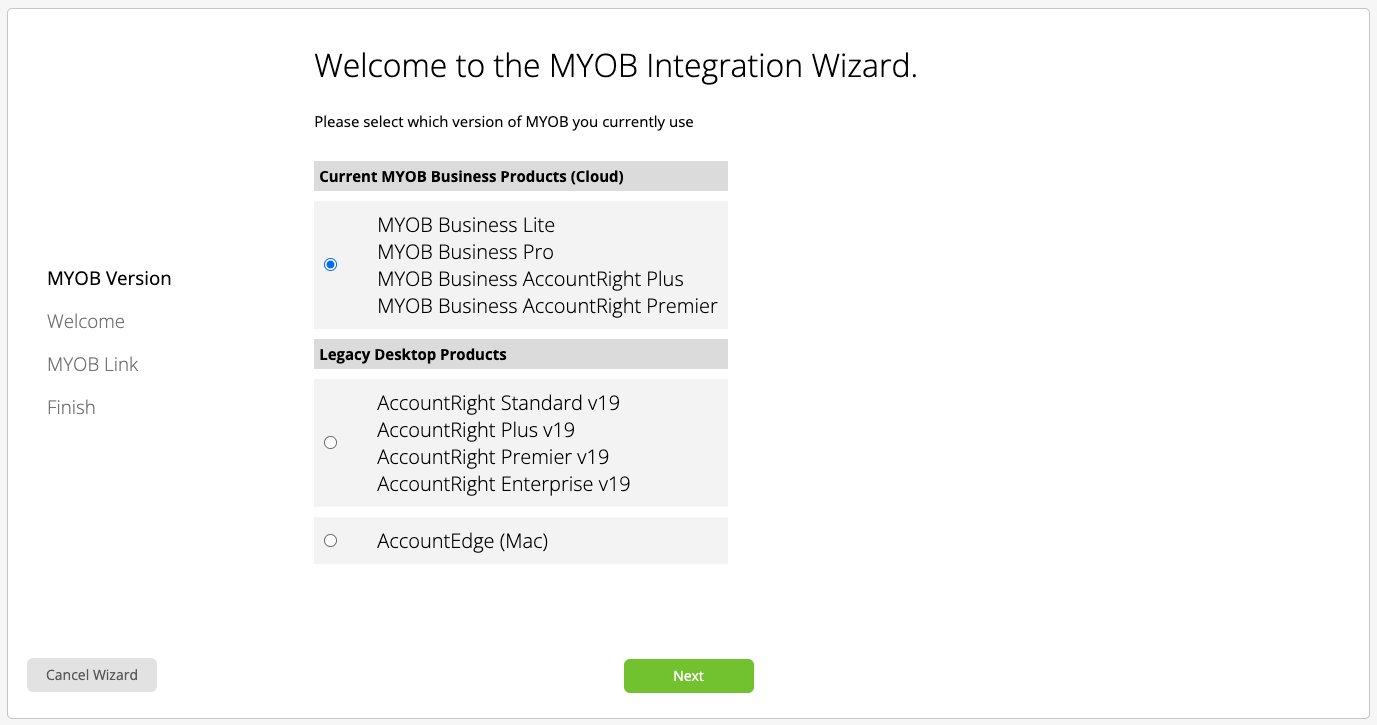This screenshot has width=1377, height=725.
Task: Select the AccountEdge (Mac) radio button
Action: [x=330, y=540]
